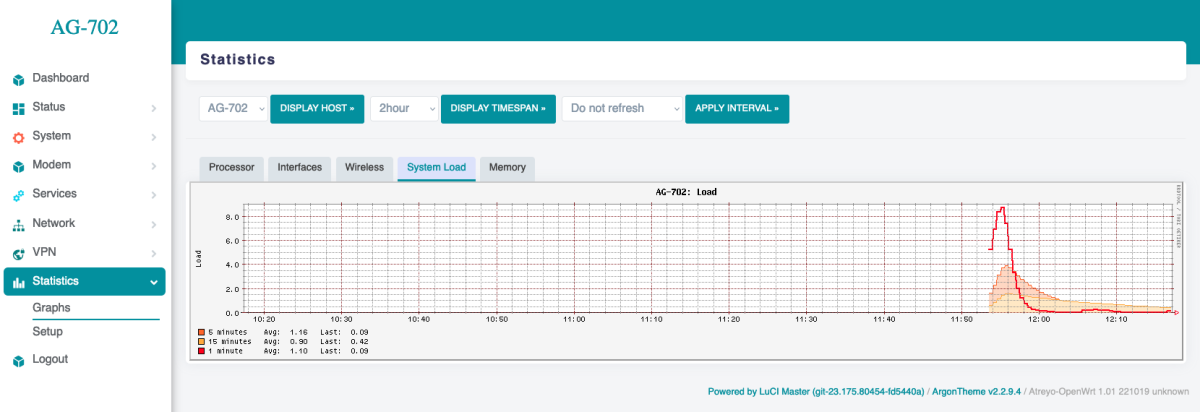Click the Display Timespan button

click(x=498, y=108)
